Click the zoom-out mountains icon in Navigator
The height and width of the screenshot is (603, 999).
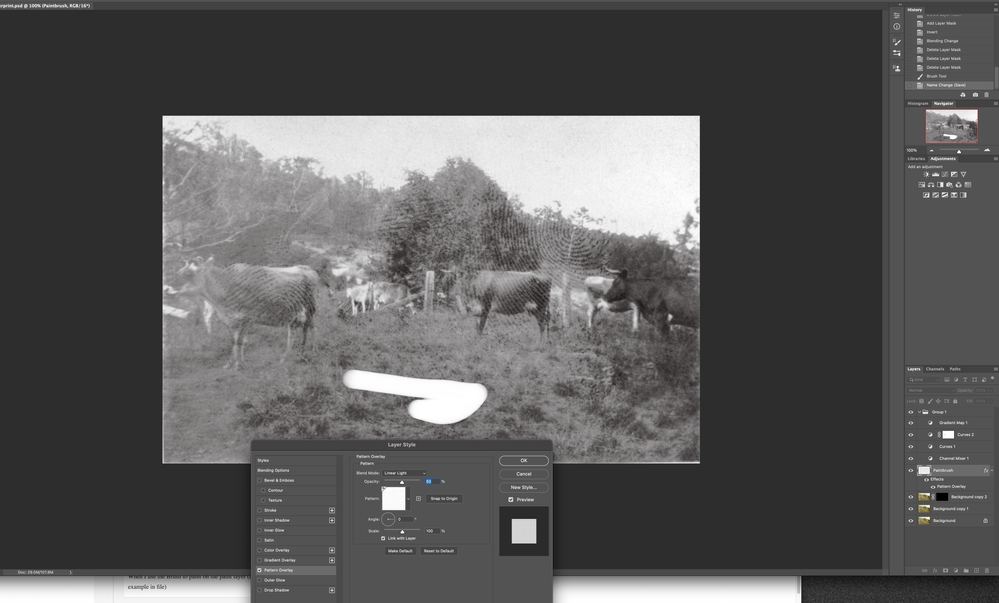931,150
